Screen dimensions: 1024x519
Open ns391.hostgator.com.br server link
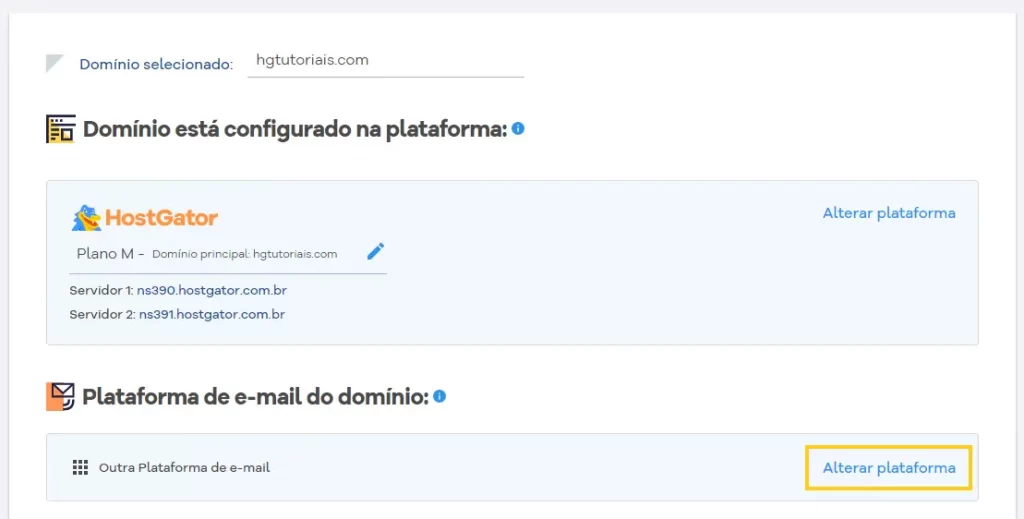pyautogui.click(x=212, y=314)
